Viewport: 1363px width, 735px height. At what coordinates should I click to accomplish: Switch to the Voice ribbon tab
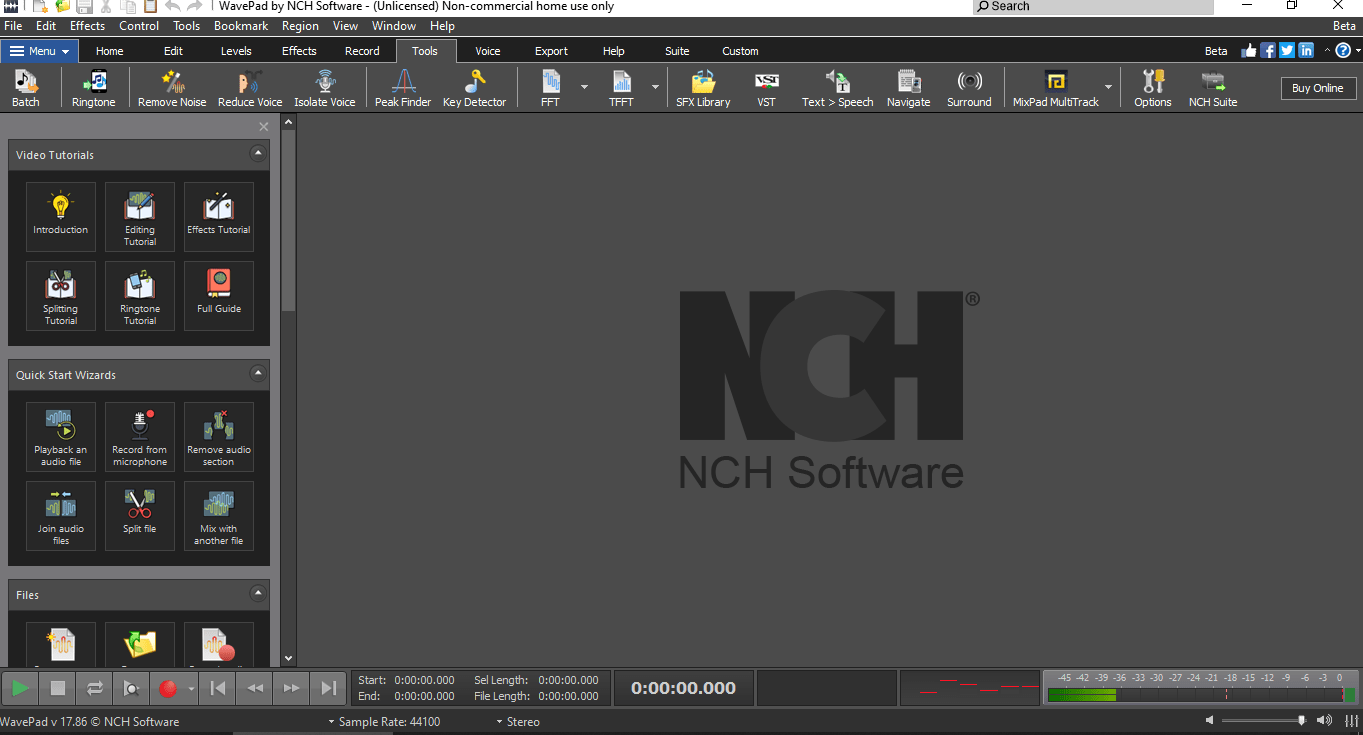(x=488, y=51)
